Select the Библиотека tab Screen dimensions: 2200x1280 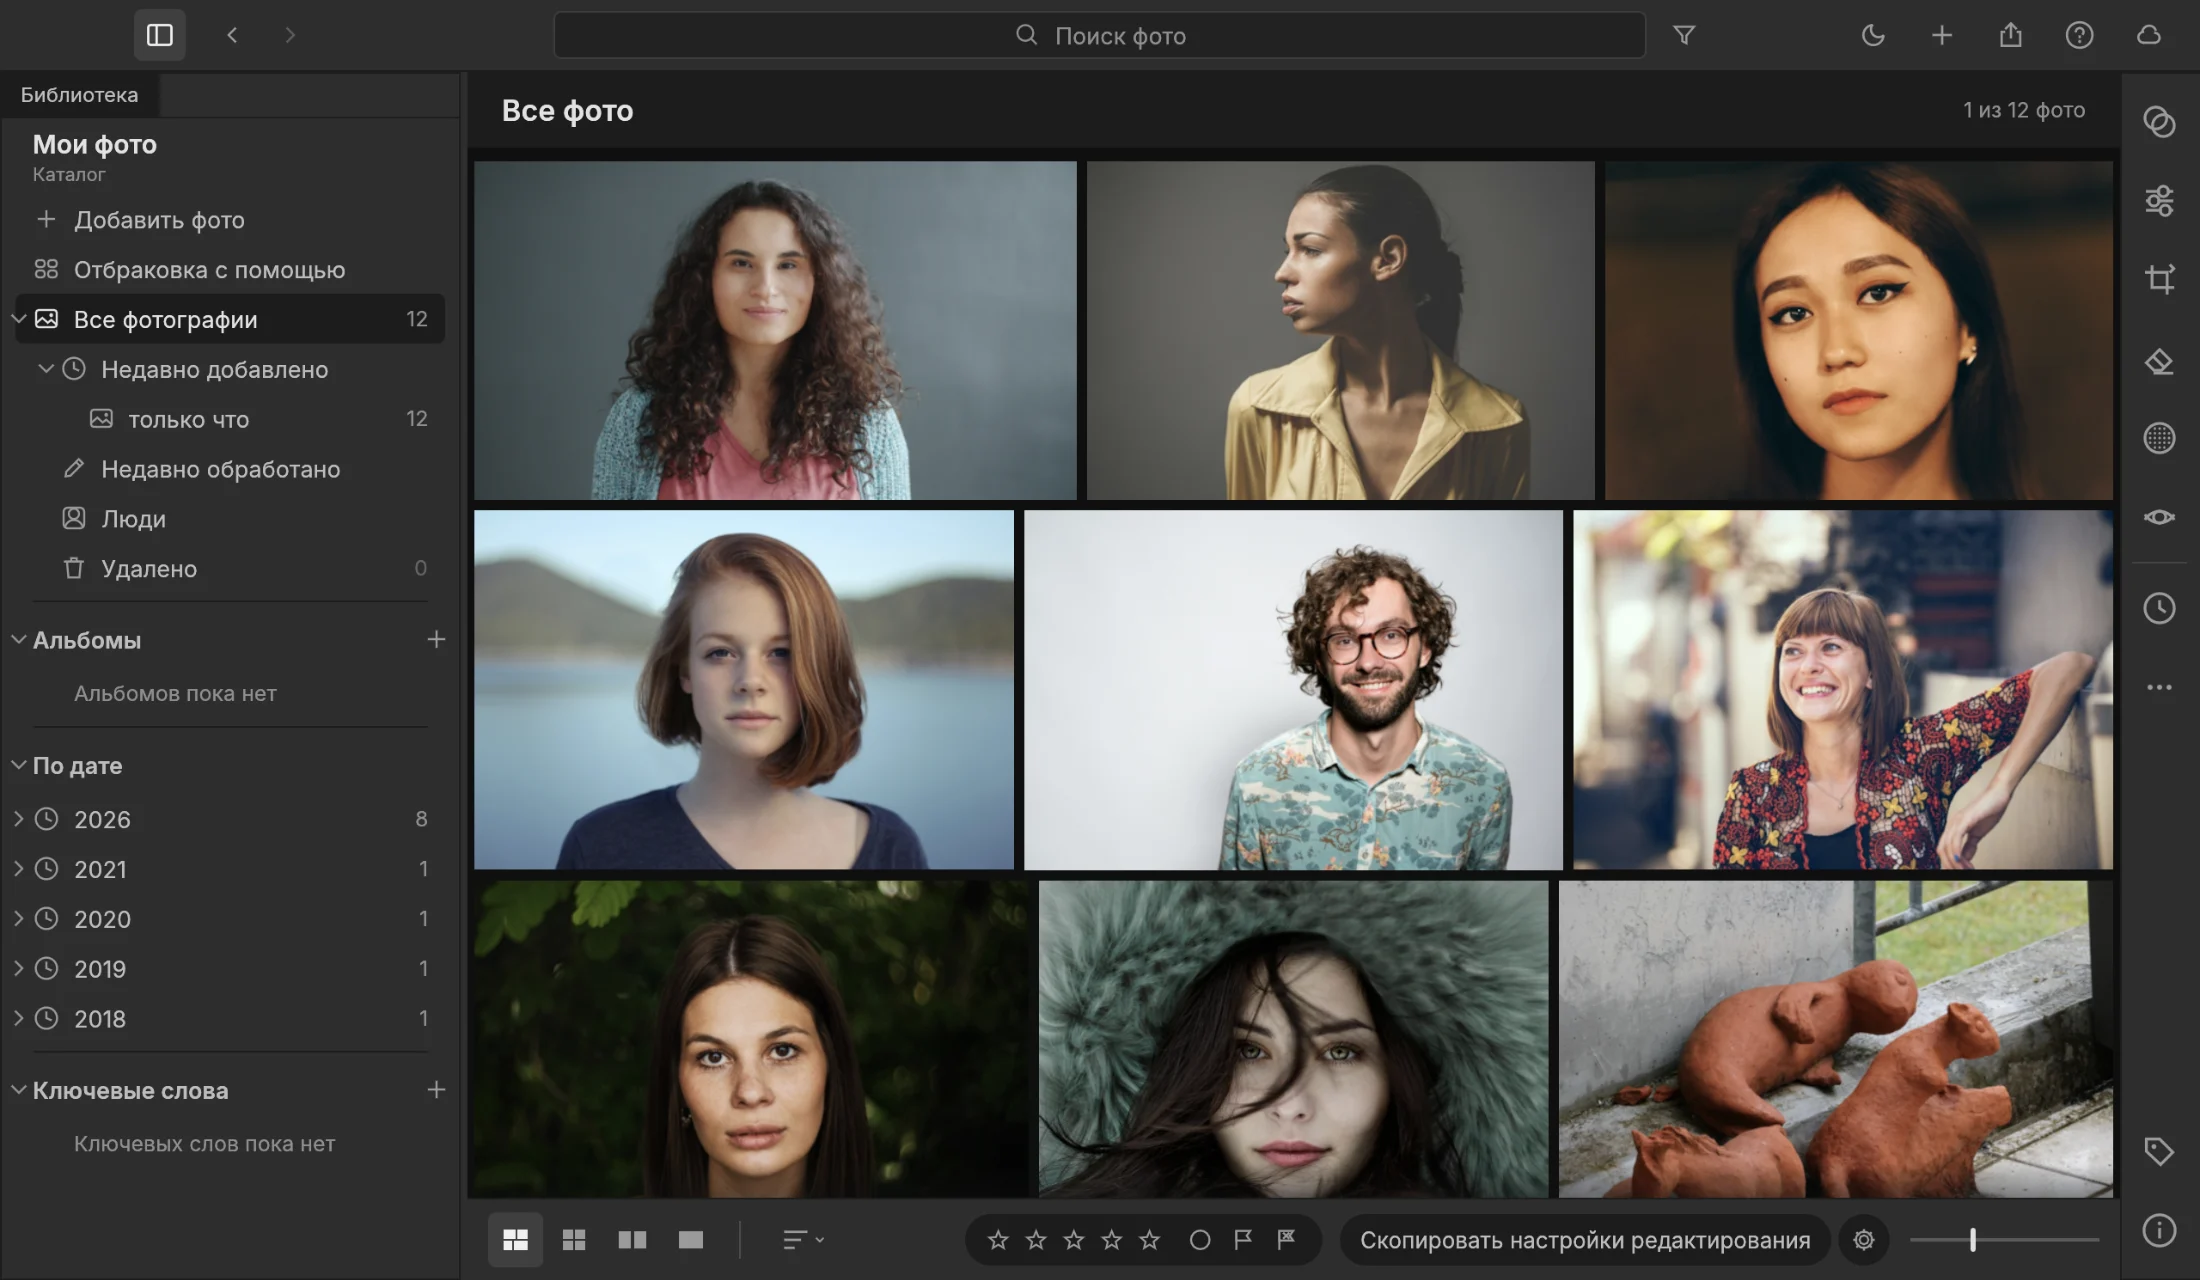coord(80,95)
